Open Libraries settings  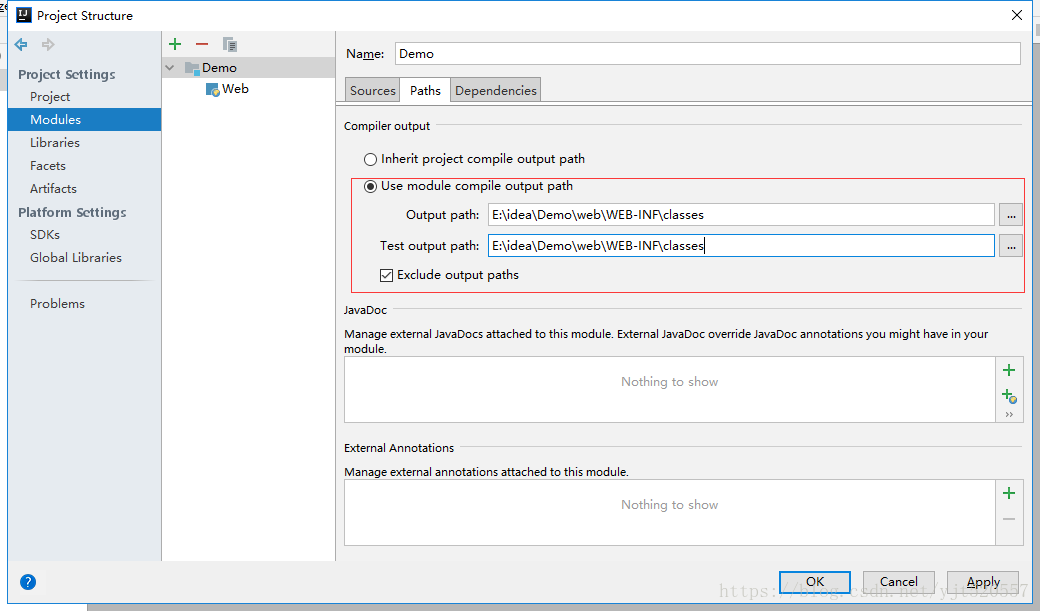[54, 143]
